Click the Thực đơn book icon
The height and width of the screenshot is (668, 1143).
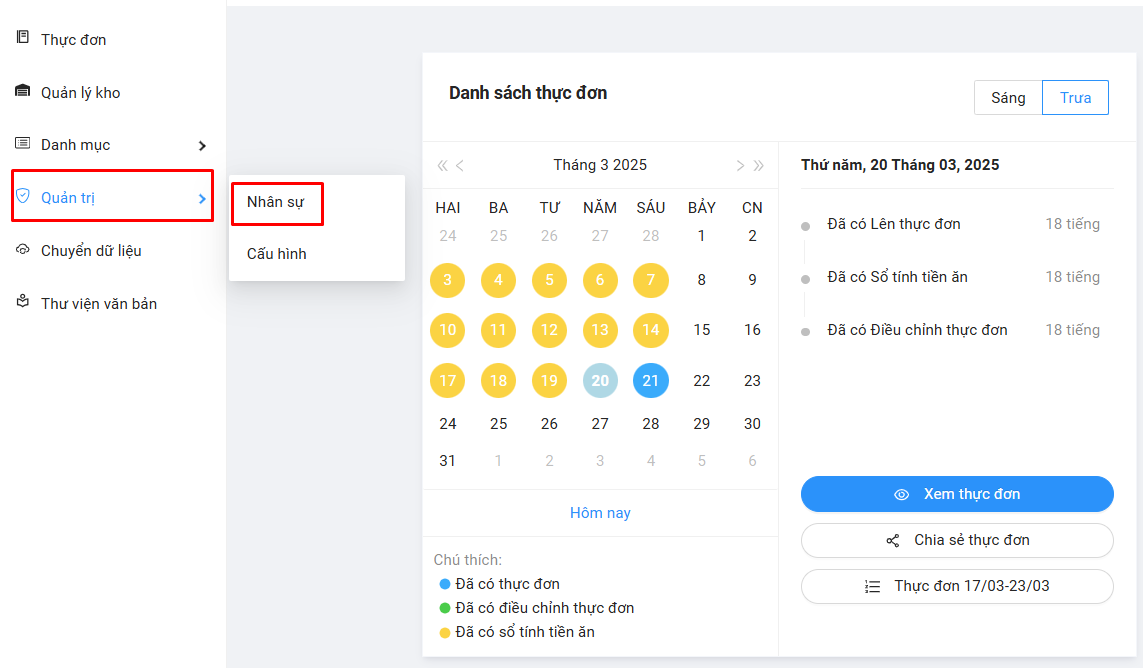pos(23,38)
